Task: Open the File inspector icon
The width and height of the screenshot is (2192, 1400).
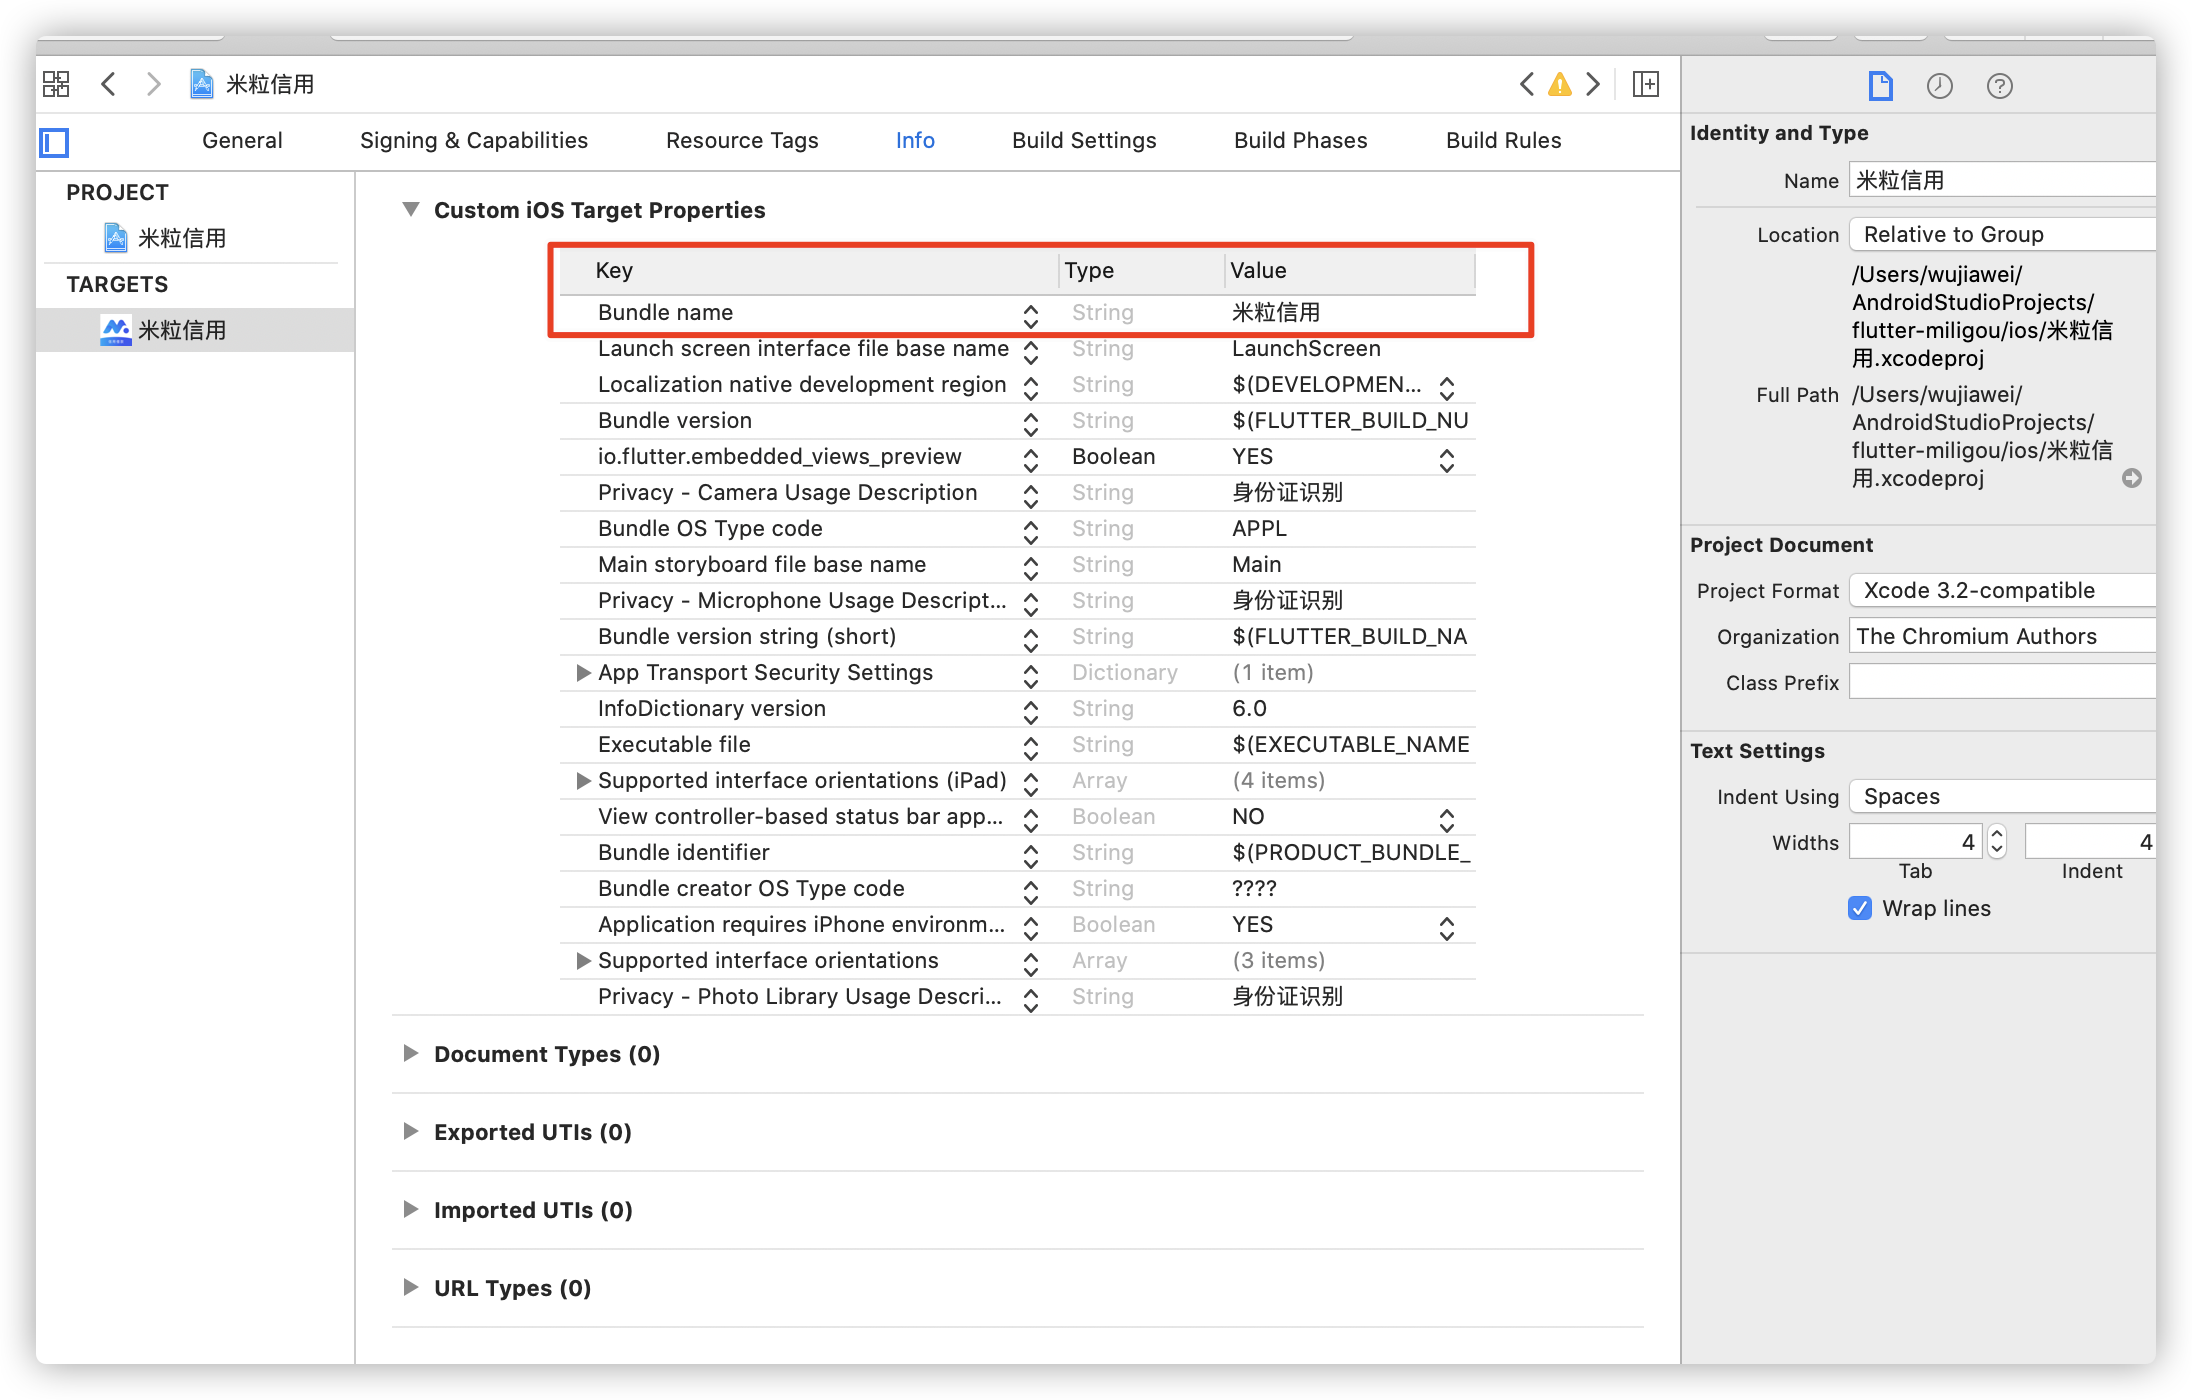Action: click(1880, 86)
